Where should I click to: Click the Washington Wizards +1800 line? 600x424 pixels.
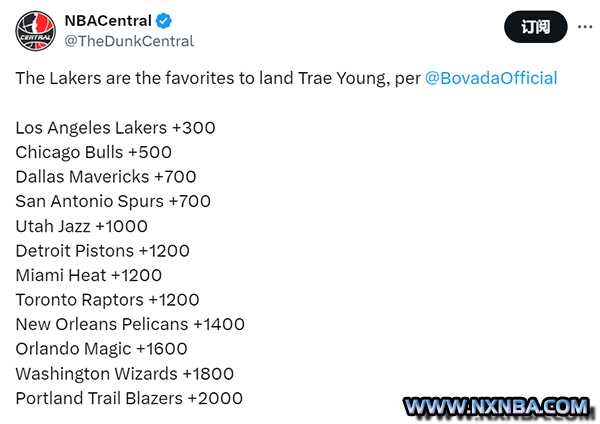pos(125,374)
